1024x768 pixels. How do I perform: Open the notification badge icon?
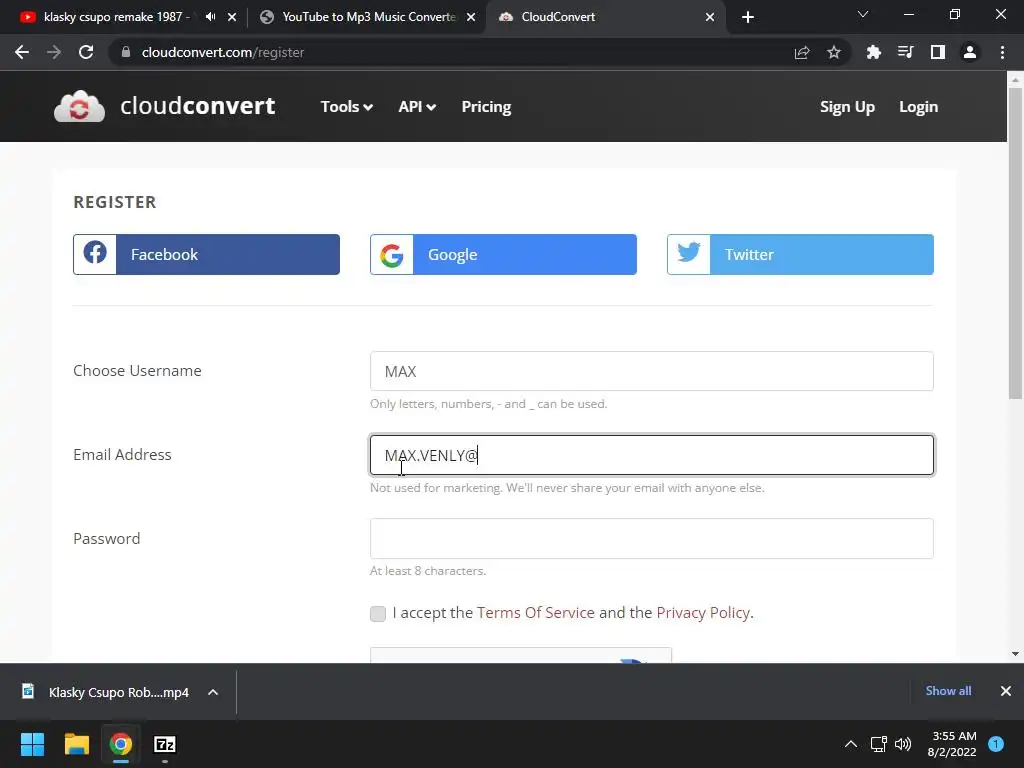tap(996, 744)
